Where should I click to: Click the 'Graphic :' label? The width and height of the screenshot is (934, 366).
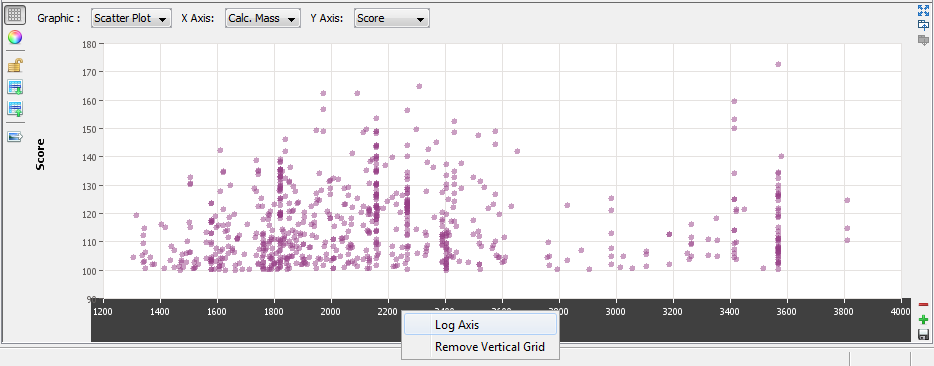[58, 18]
